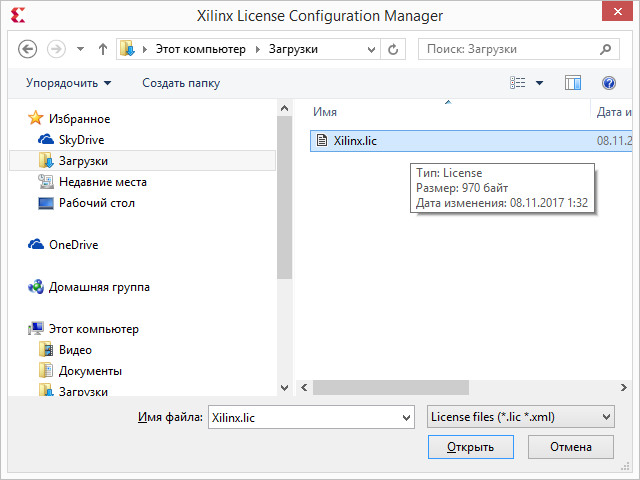Screen dimensions: 640x480
Task: Open the help button
Action: coord(609,83)
